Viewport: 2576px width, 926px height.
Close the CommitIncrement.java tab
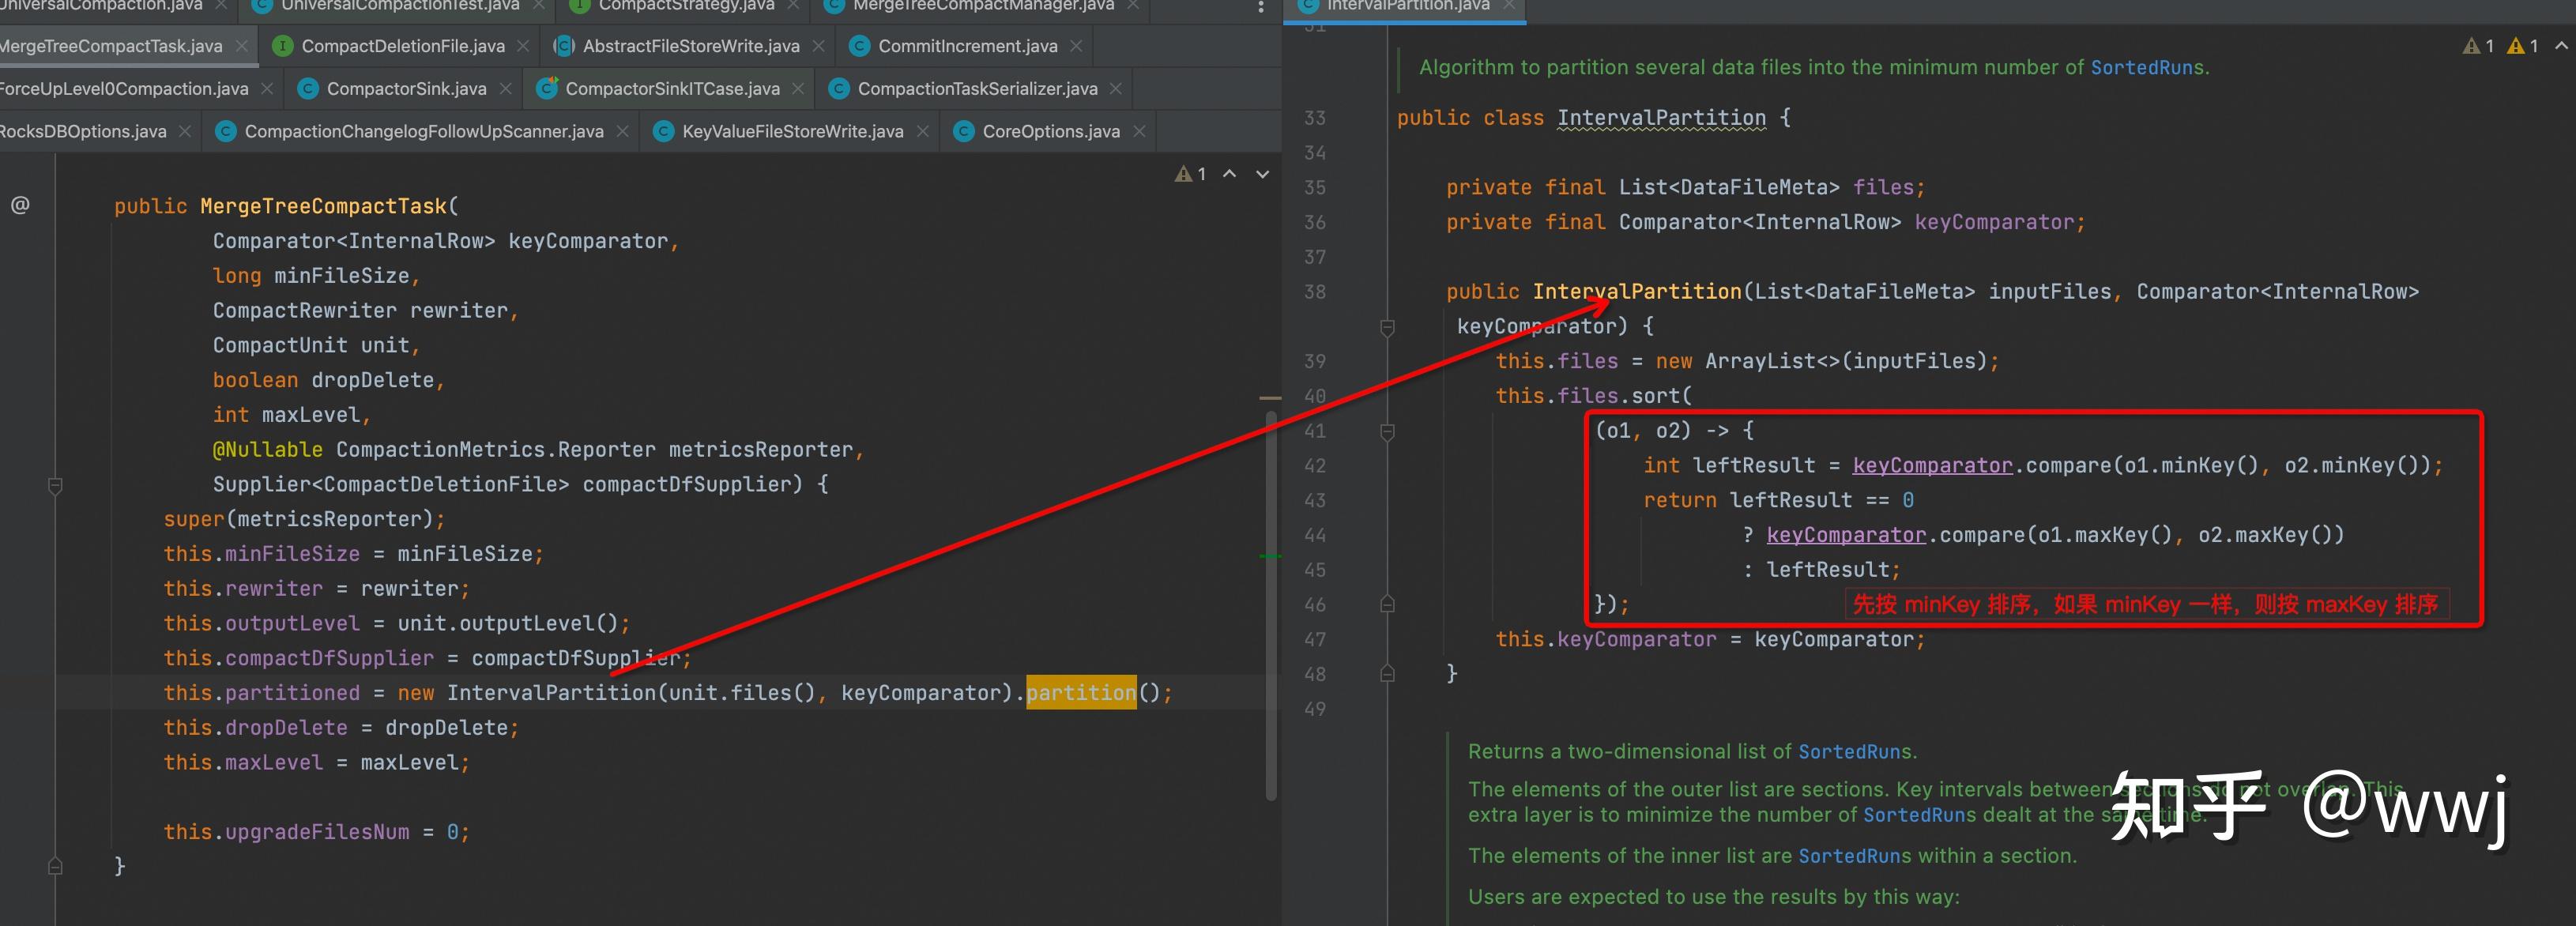pyautogui.click(x=1076, y=46)
